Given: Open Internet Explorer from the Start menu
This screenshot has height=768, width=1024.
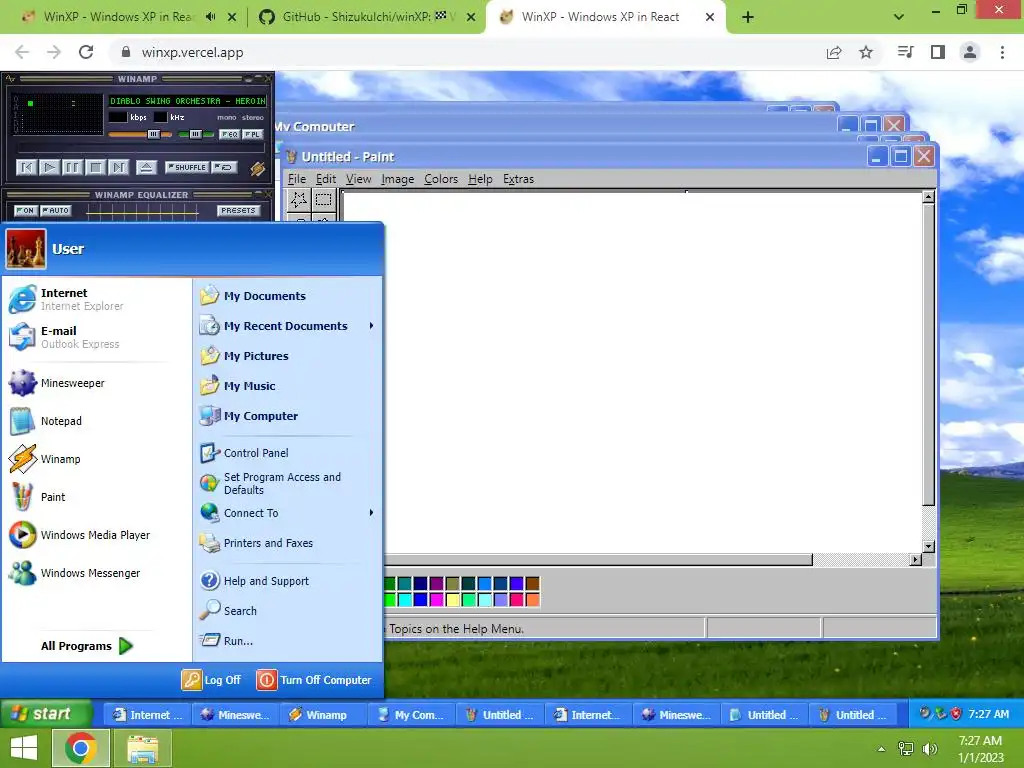Looking at the screenshot, I should (97, 299).
